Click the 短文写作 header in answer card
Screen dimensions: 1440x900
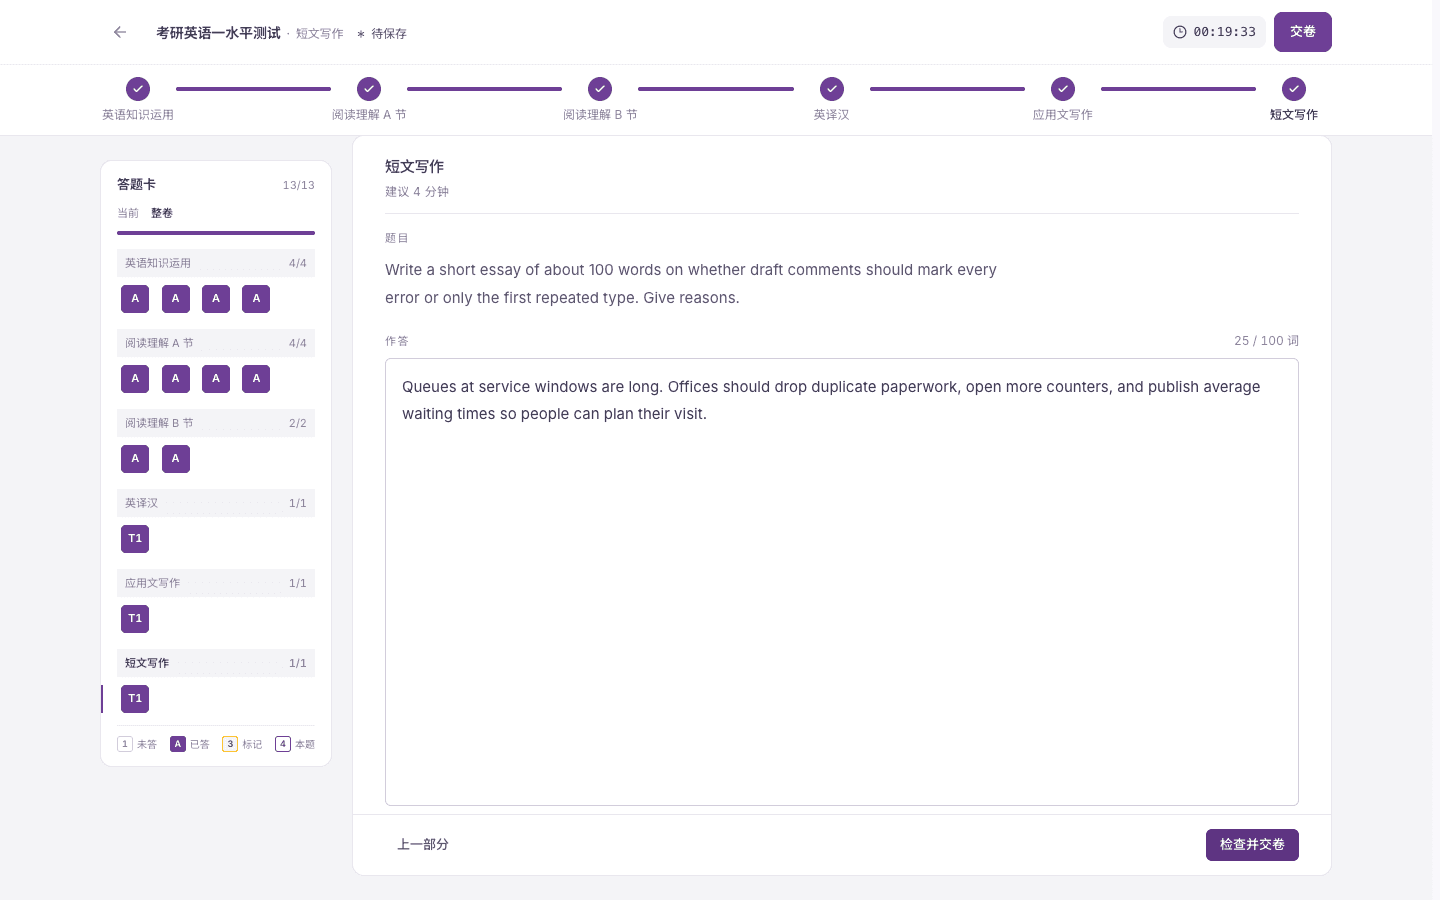[216, 663]
